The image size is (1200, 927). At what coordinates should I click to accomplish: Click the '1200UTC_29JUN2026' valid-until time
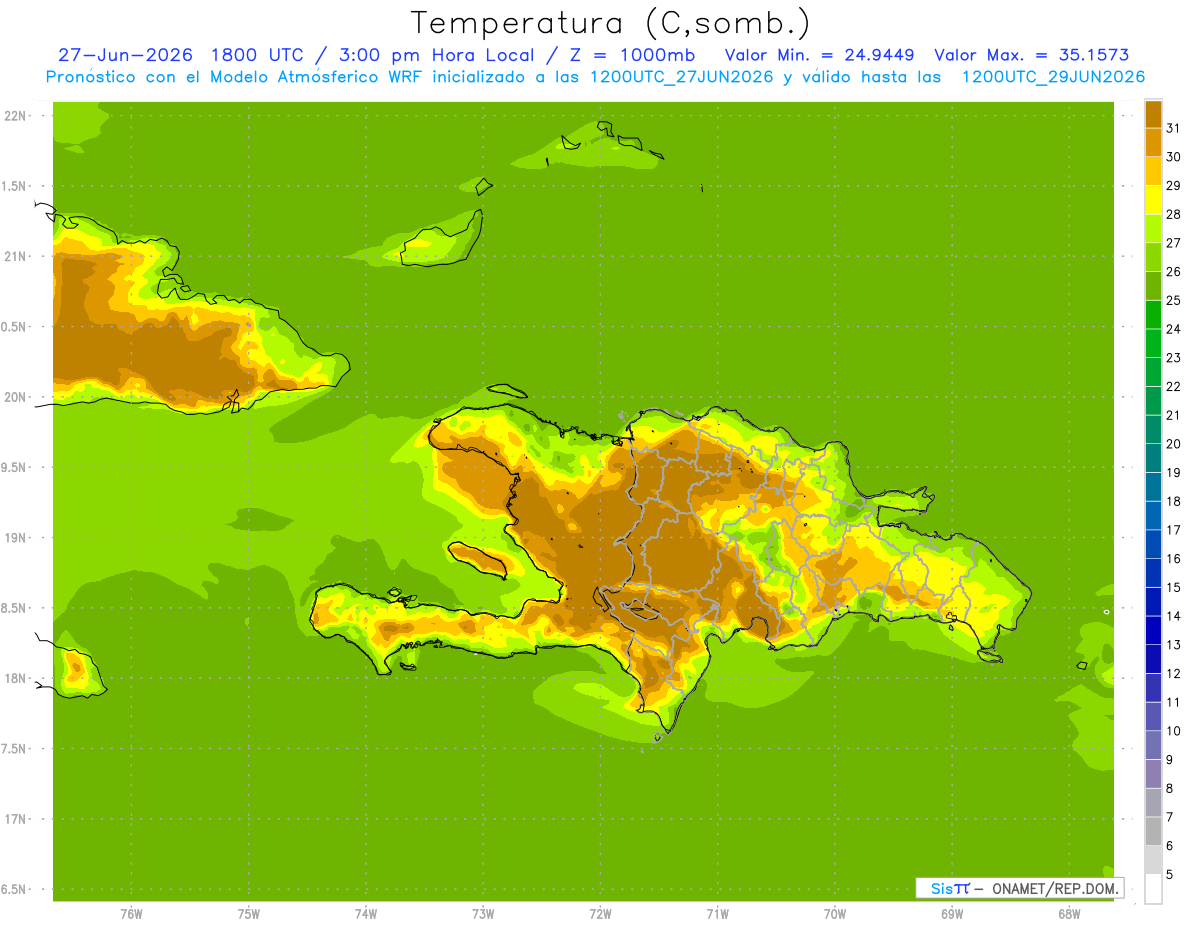click(x=1053, y=77)
